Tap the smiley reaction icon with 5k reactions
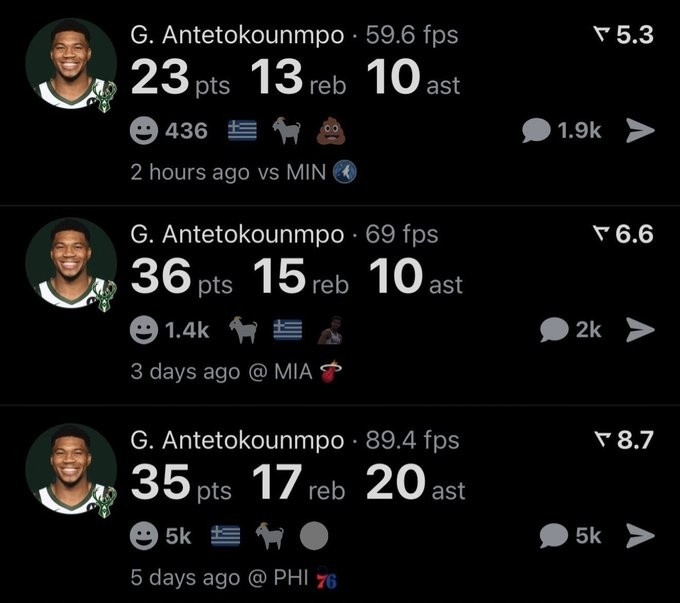 (144, 536)
